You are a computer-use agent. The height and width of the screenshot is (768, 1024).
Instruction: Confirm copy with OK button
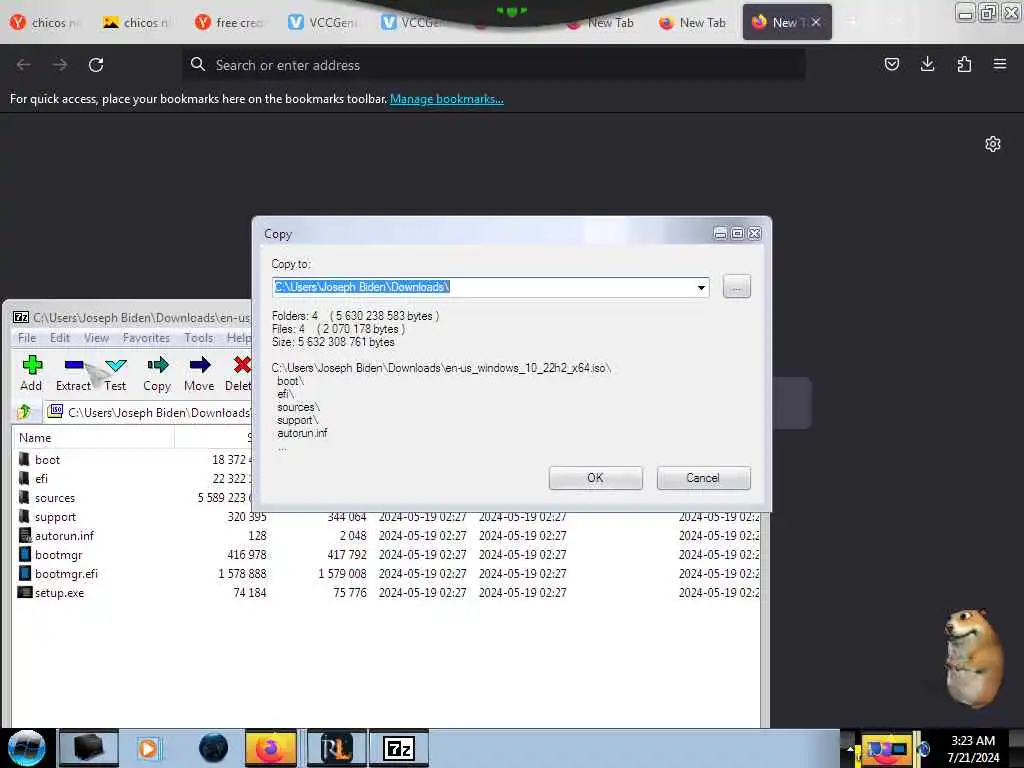[596, 478]
